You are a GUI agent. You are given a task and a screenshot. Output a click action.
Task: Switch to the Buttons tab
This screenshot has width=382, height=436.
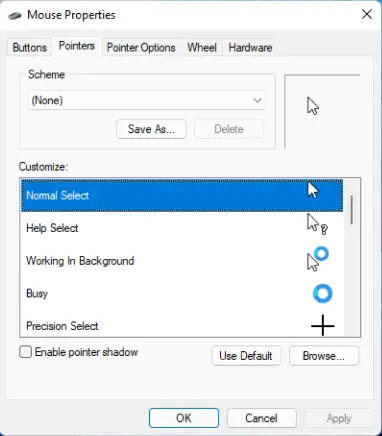pos(29,47)
